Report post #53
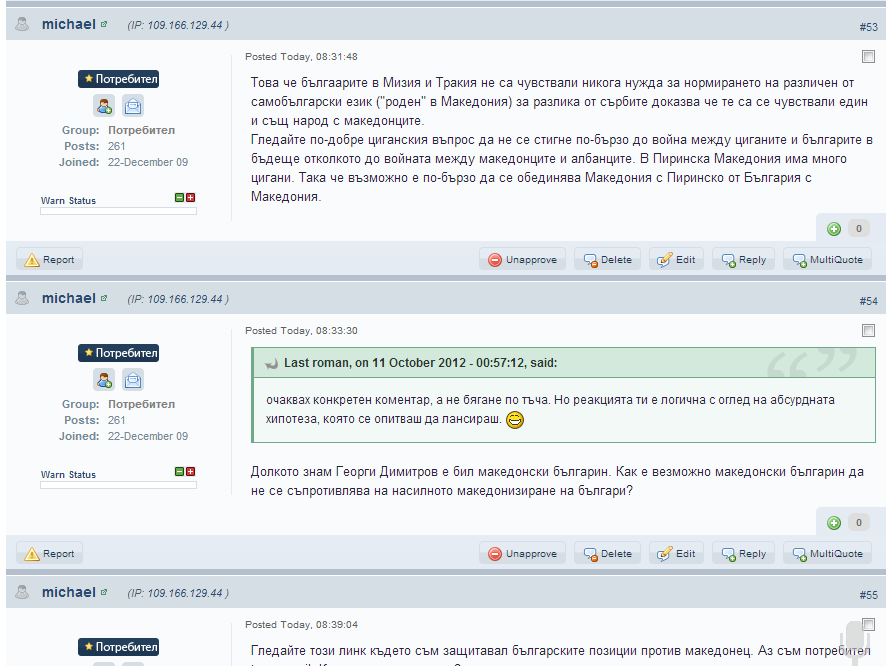 tap(50, 260)
